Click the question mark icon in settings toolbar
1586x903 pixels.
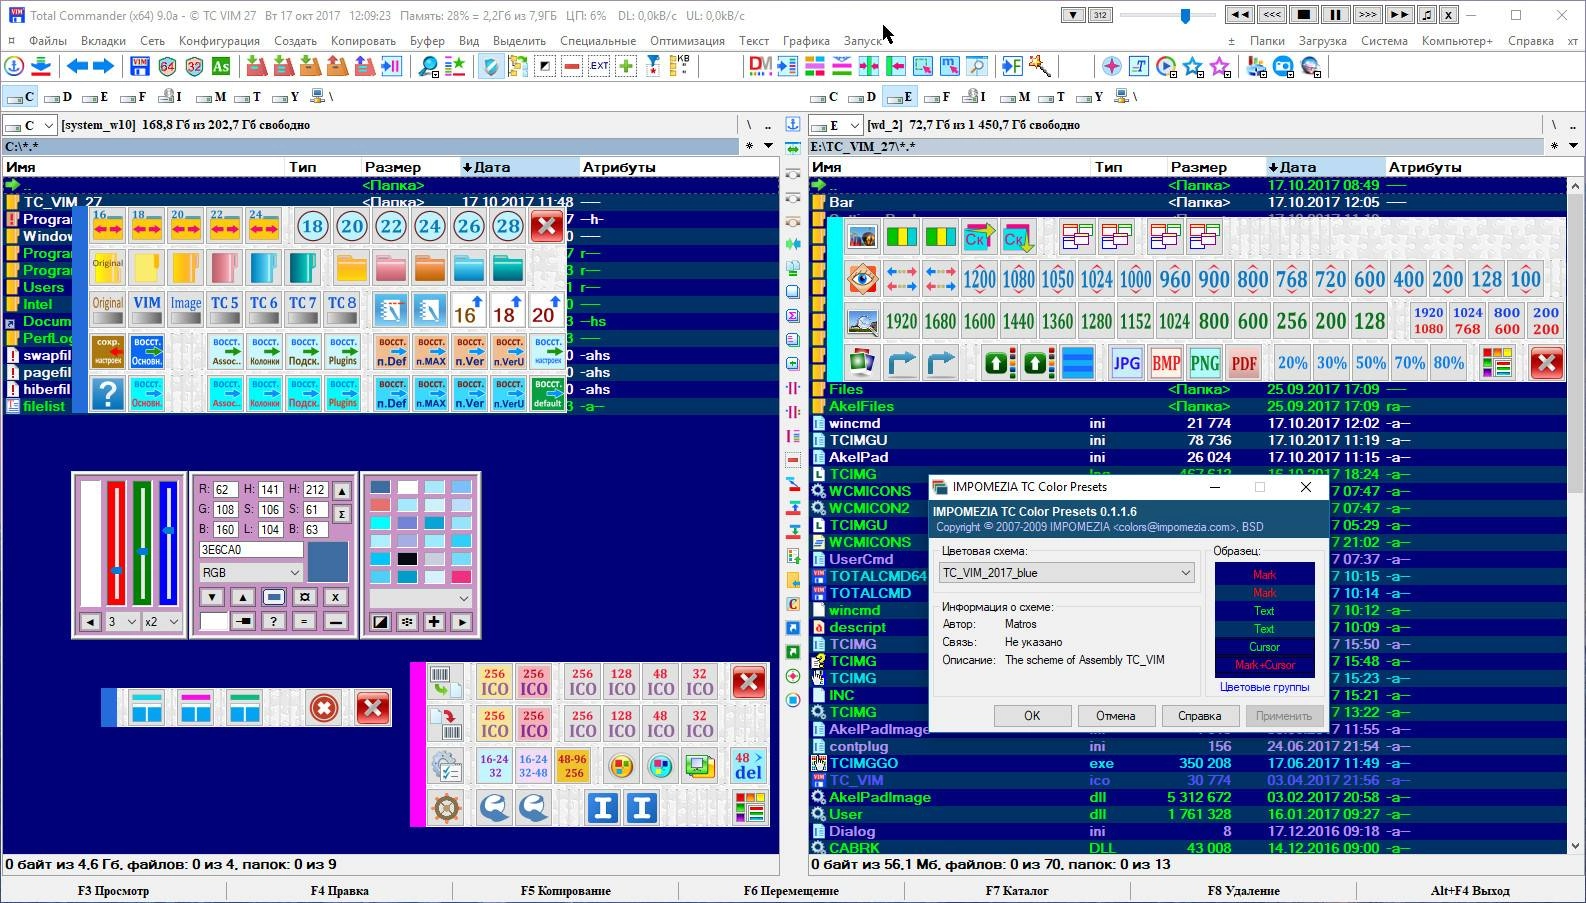pyautogui.click(x=108, y=393)
